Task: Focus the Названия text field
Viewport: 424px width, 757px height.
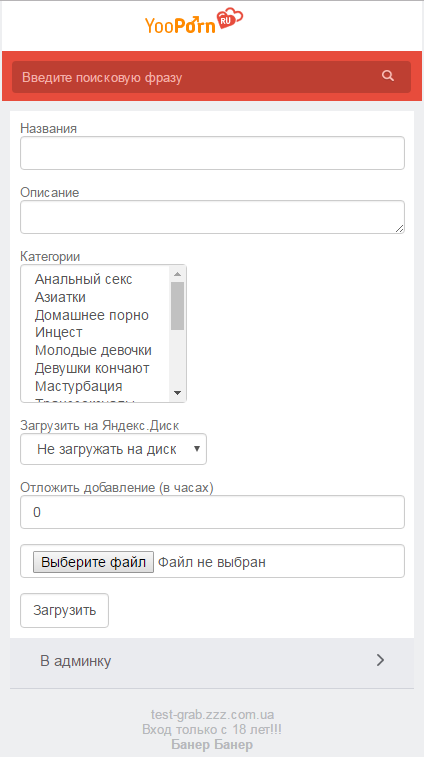Action: (212, 153)
